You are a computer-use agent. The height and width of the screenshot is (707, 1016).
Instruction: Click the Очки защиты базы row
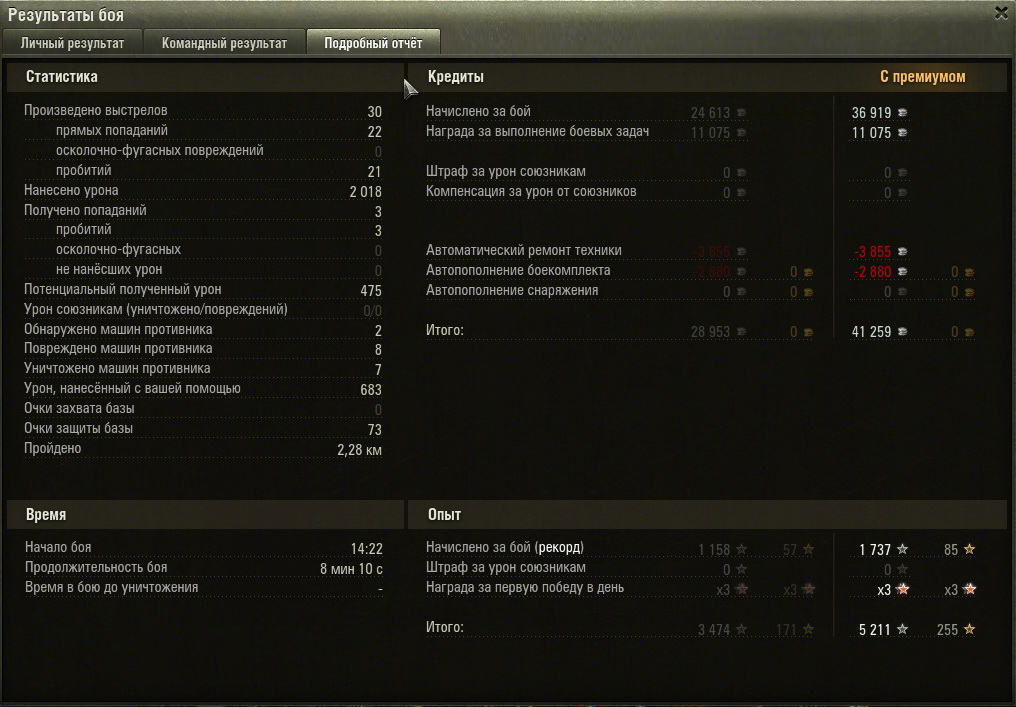pyautogui.click(x=203, y=429)
